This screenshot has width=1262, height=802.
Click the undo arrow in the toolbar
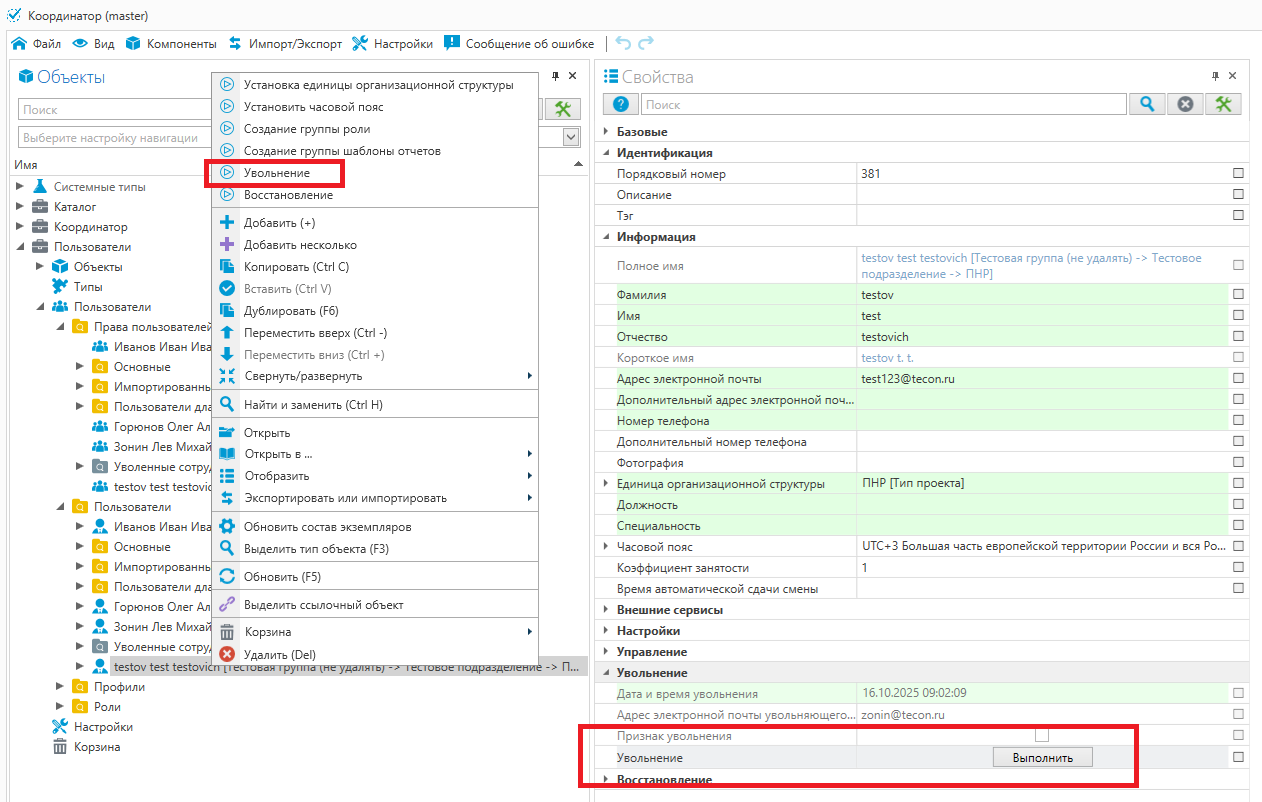[x=623, y=43]
